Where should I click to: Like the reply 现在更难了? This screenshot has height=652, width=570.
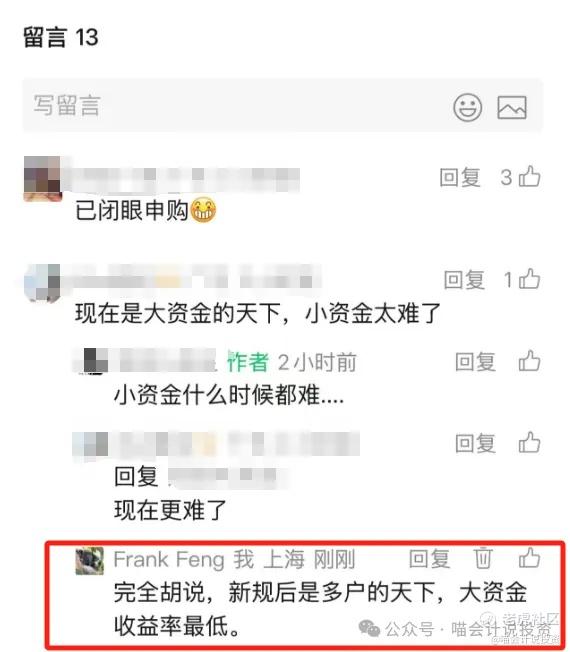[x=530, y=442]
